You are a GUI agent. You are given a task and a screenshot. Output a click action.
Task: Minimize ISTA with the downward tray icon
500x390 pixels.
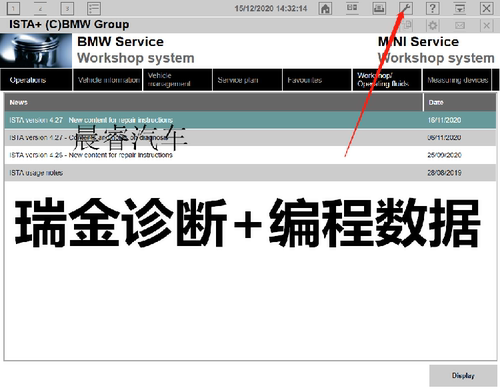click(x=459, y=8)
